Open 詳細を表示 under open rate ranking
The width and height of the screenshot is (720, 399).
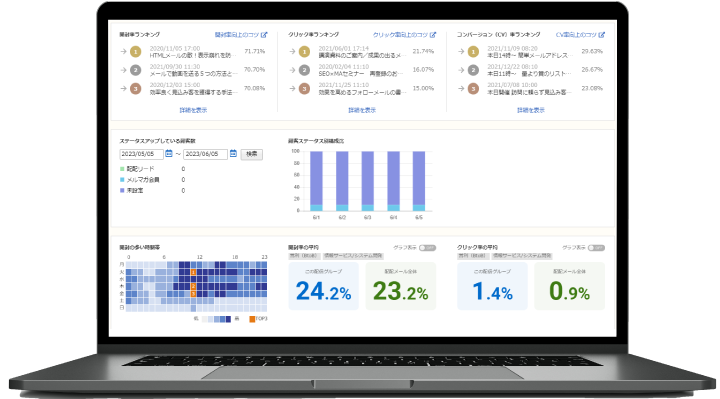tap(193, 110)
